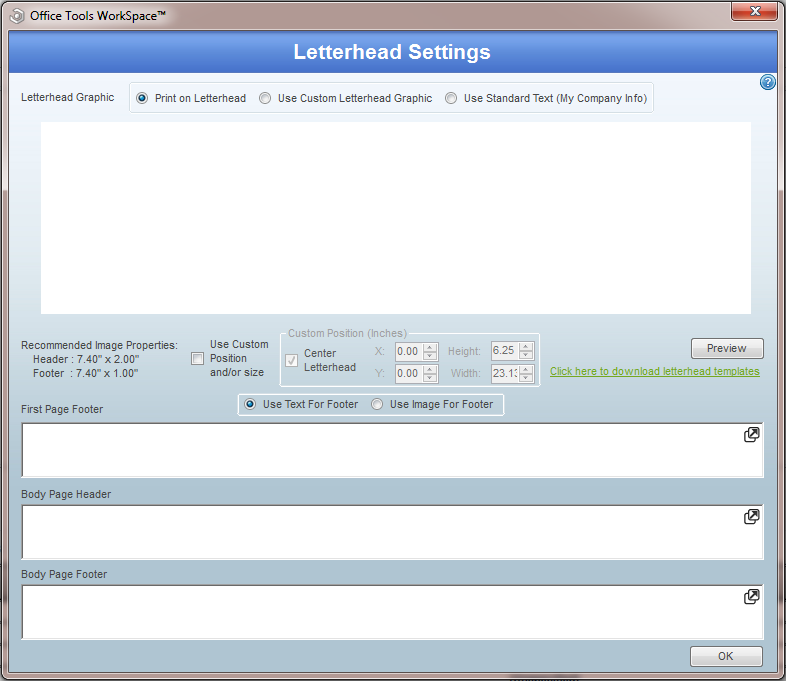Click the Office Tools WorkSpace title bar icon
786x681 pixels.
click(x=17, y=16)
